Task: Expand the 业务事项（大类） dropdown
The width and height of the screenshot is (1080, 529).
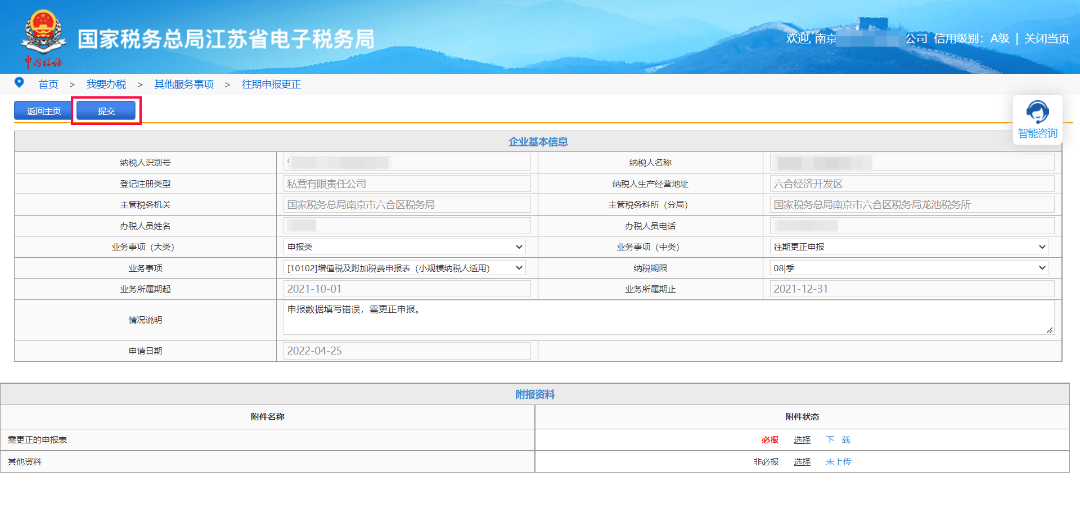Action: [405, 247]
